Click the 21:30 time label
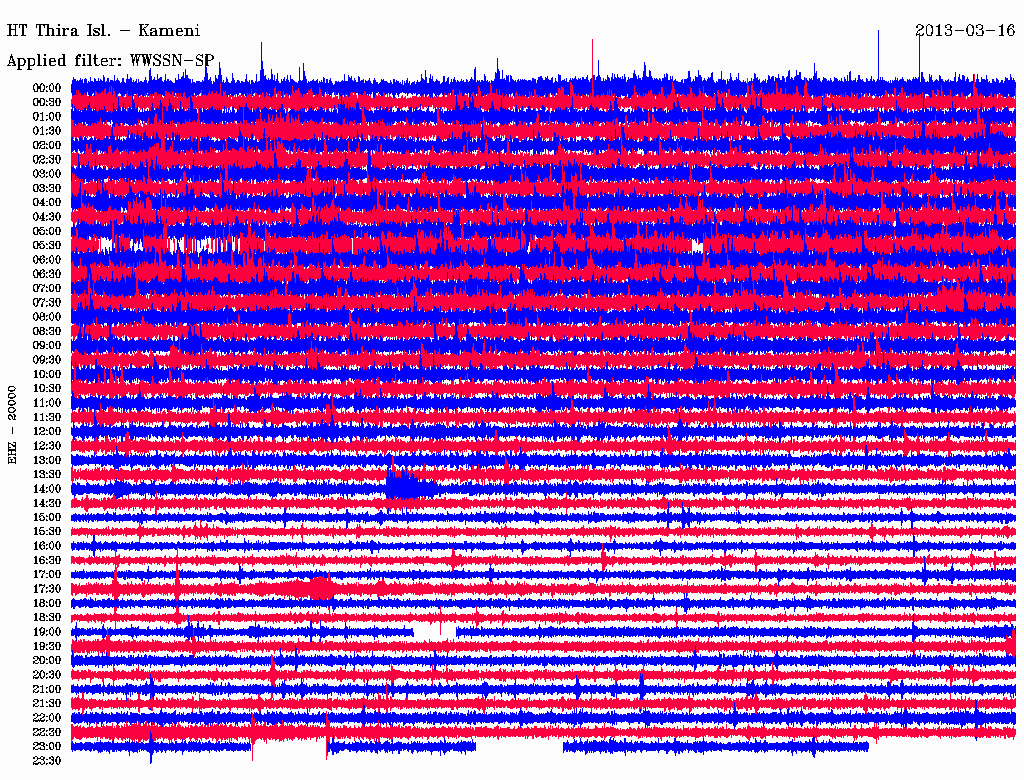This screenshot has width=1024, height=780. click(x=47, y=704)
